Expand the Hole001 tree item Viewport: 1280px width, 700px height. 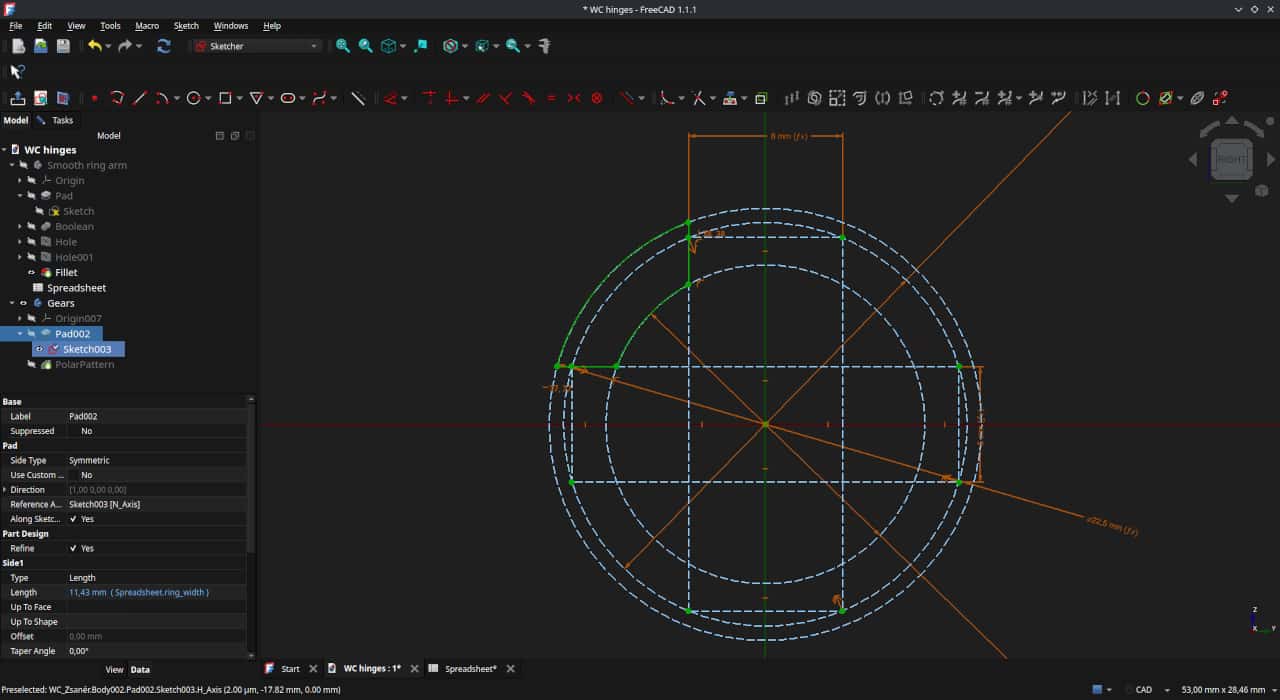[x=20, y=257]
